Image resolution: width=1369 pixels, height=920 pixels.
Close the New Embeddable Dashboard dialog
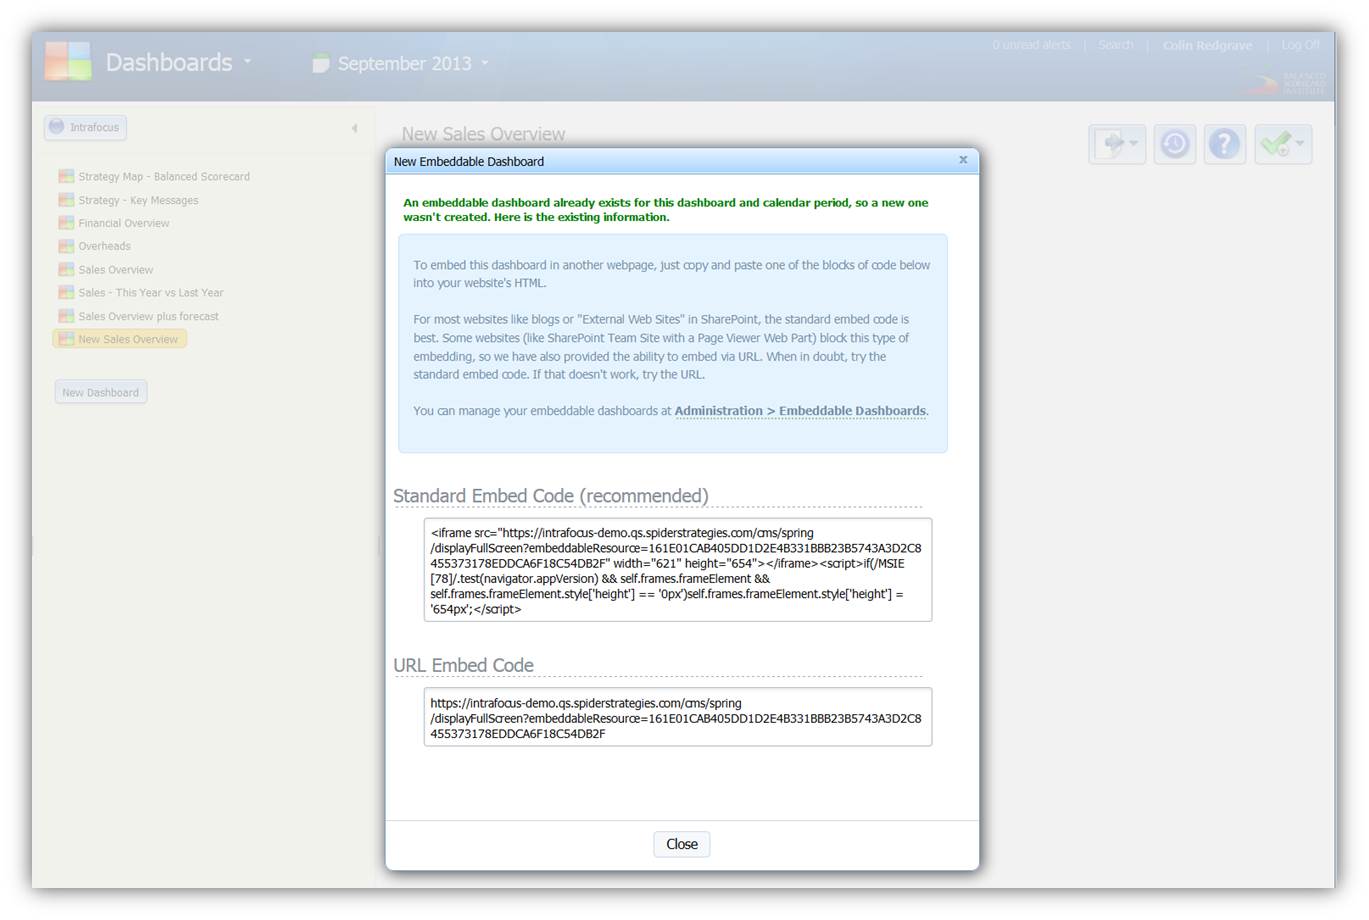pos(682,844)
